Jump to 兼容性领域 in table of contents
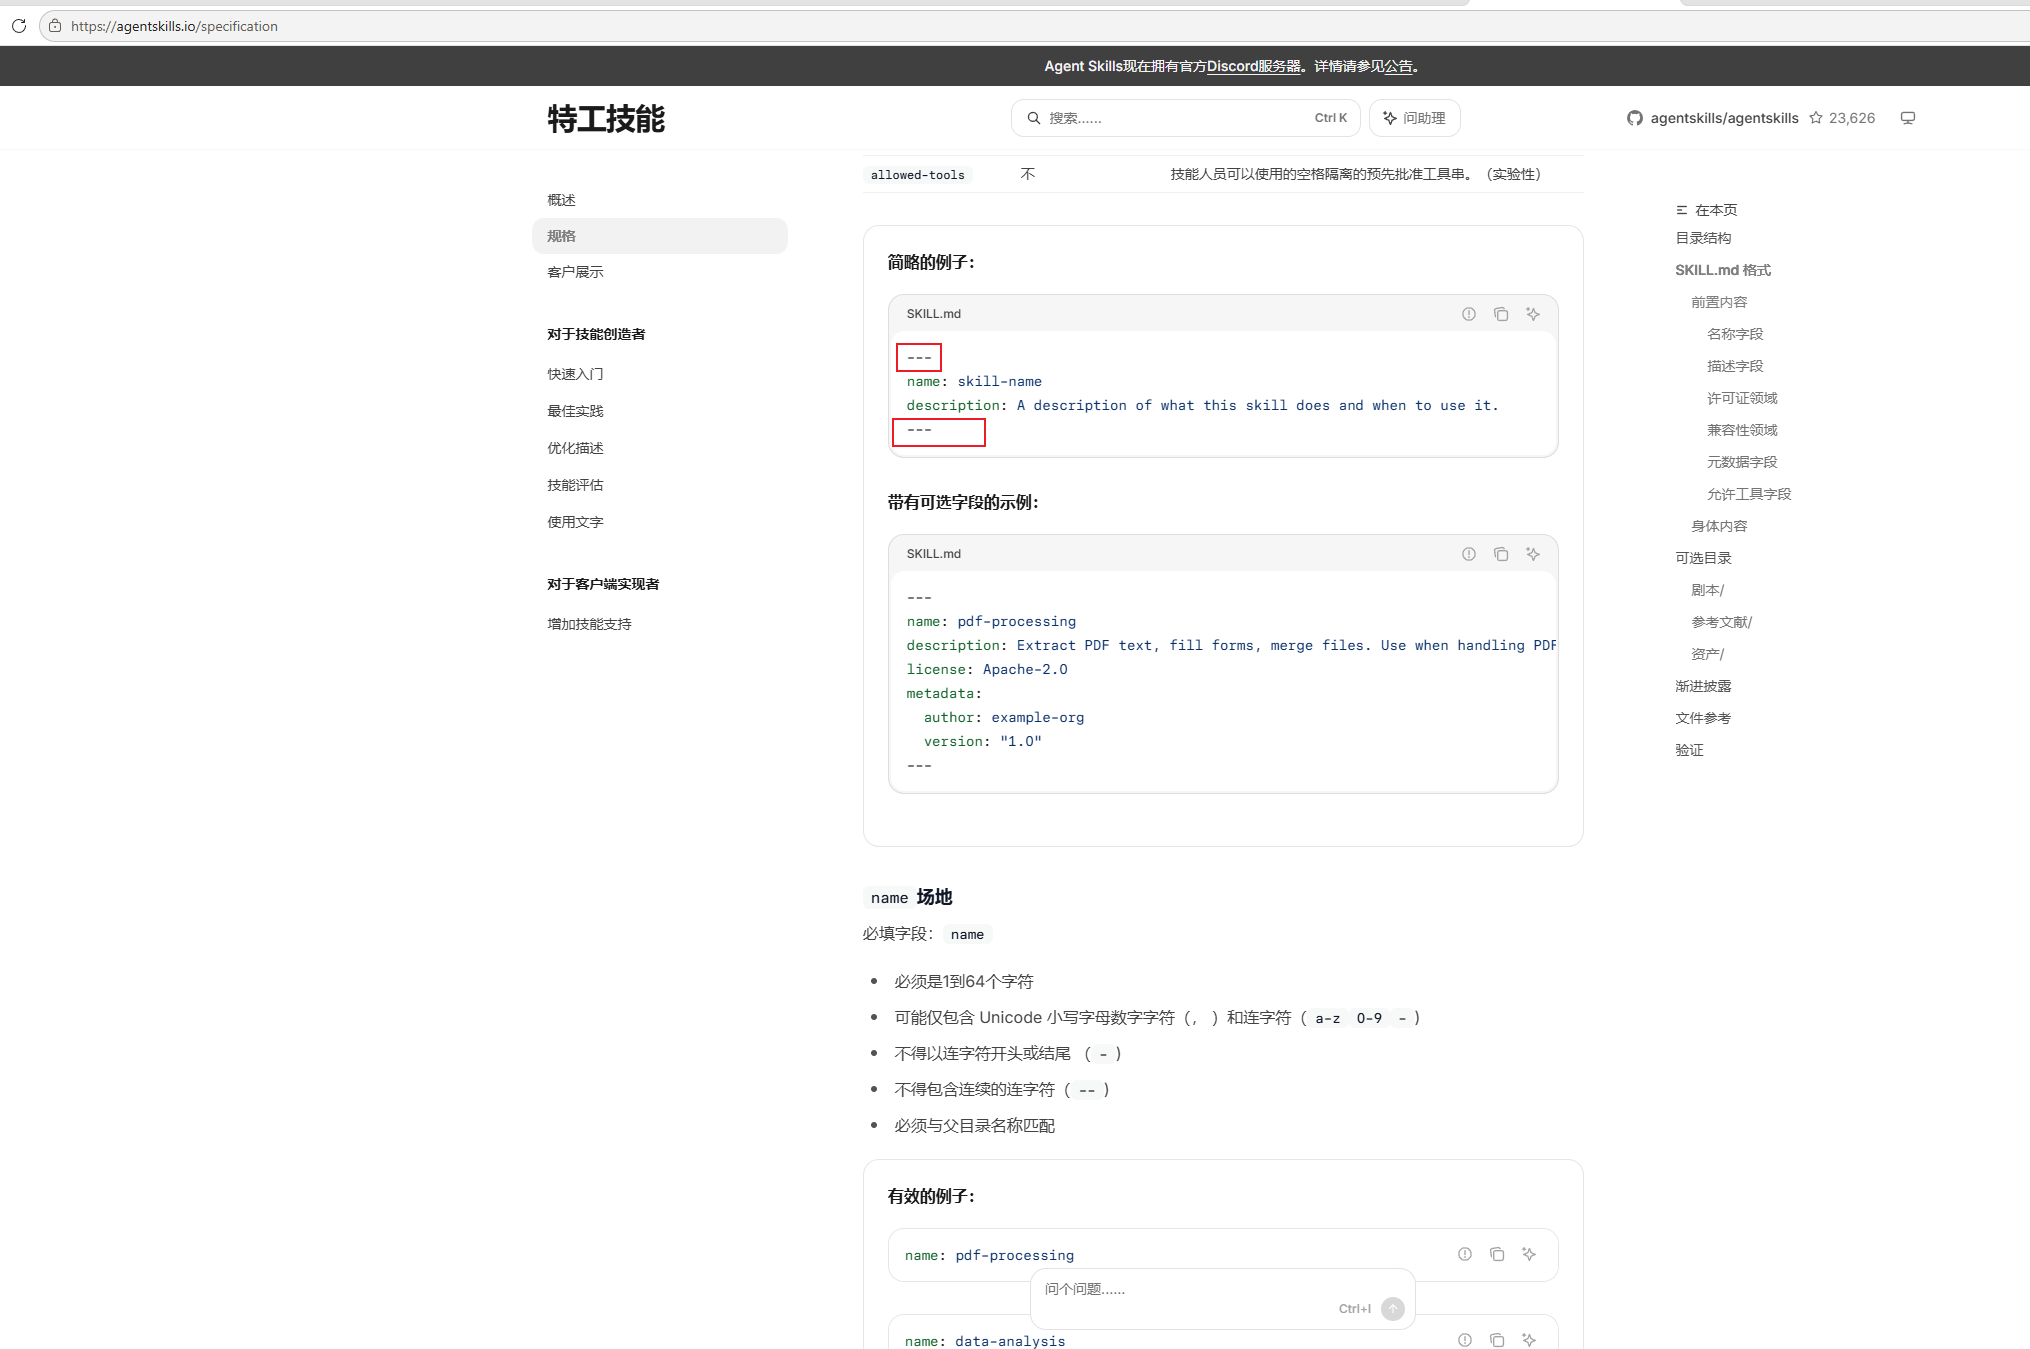 (x=1742, y=430)
